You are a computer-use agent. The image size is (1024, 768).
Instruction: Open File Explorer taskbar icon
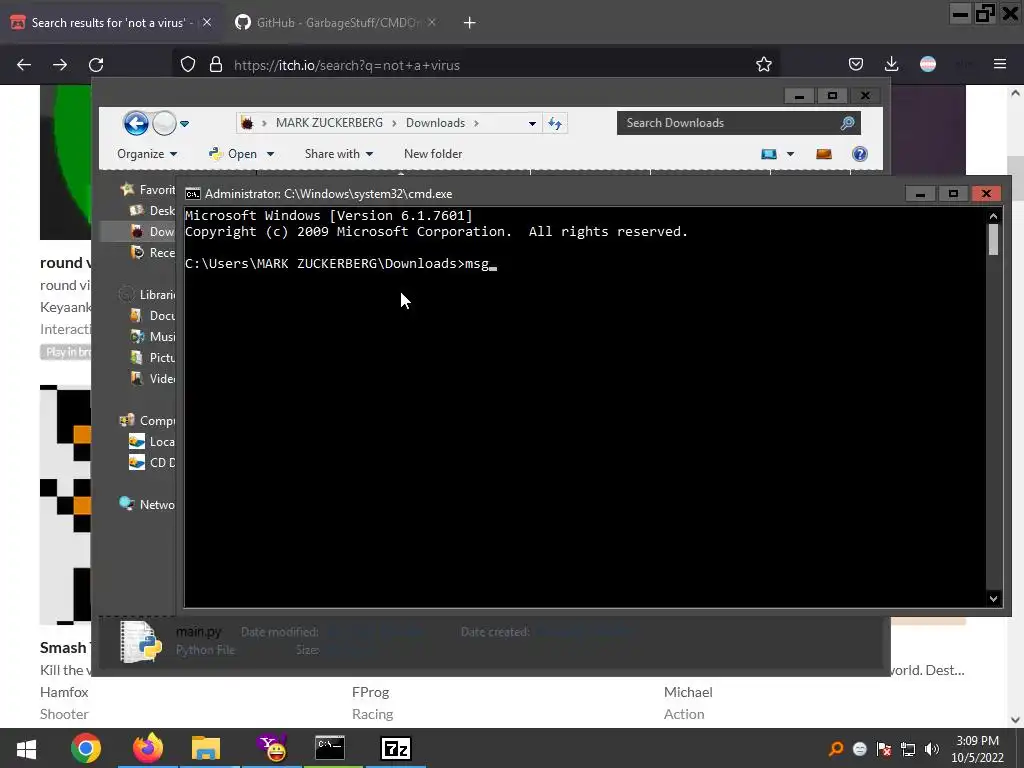pos(206,748)
